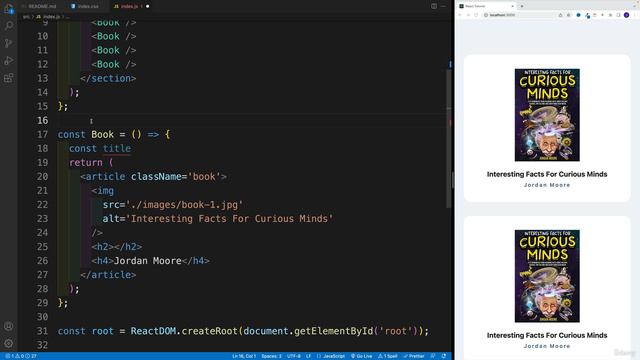Image resolution: width=640 pixels, height=360 pixels.
Task: Open Run and Debug view
Action: [x=9, y=61]
